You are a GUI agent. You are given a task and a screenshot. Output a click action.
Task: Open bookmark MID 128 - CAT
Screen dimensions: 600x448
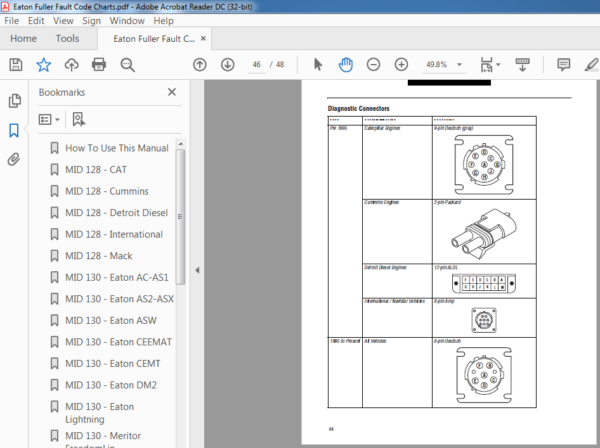(x=96, y=169)
